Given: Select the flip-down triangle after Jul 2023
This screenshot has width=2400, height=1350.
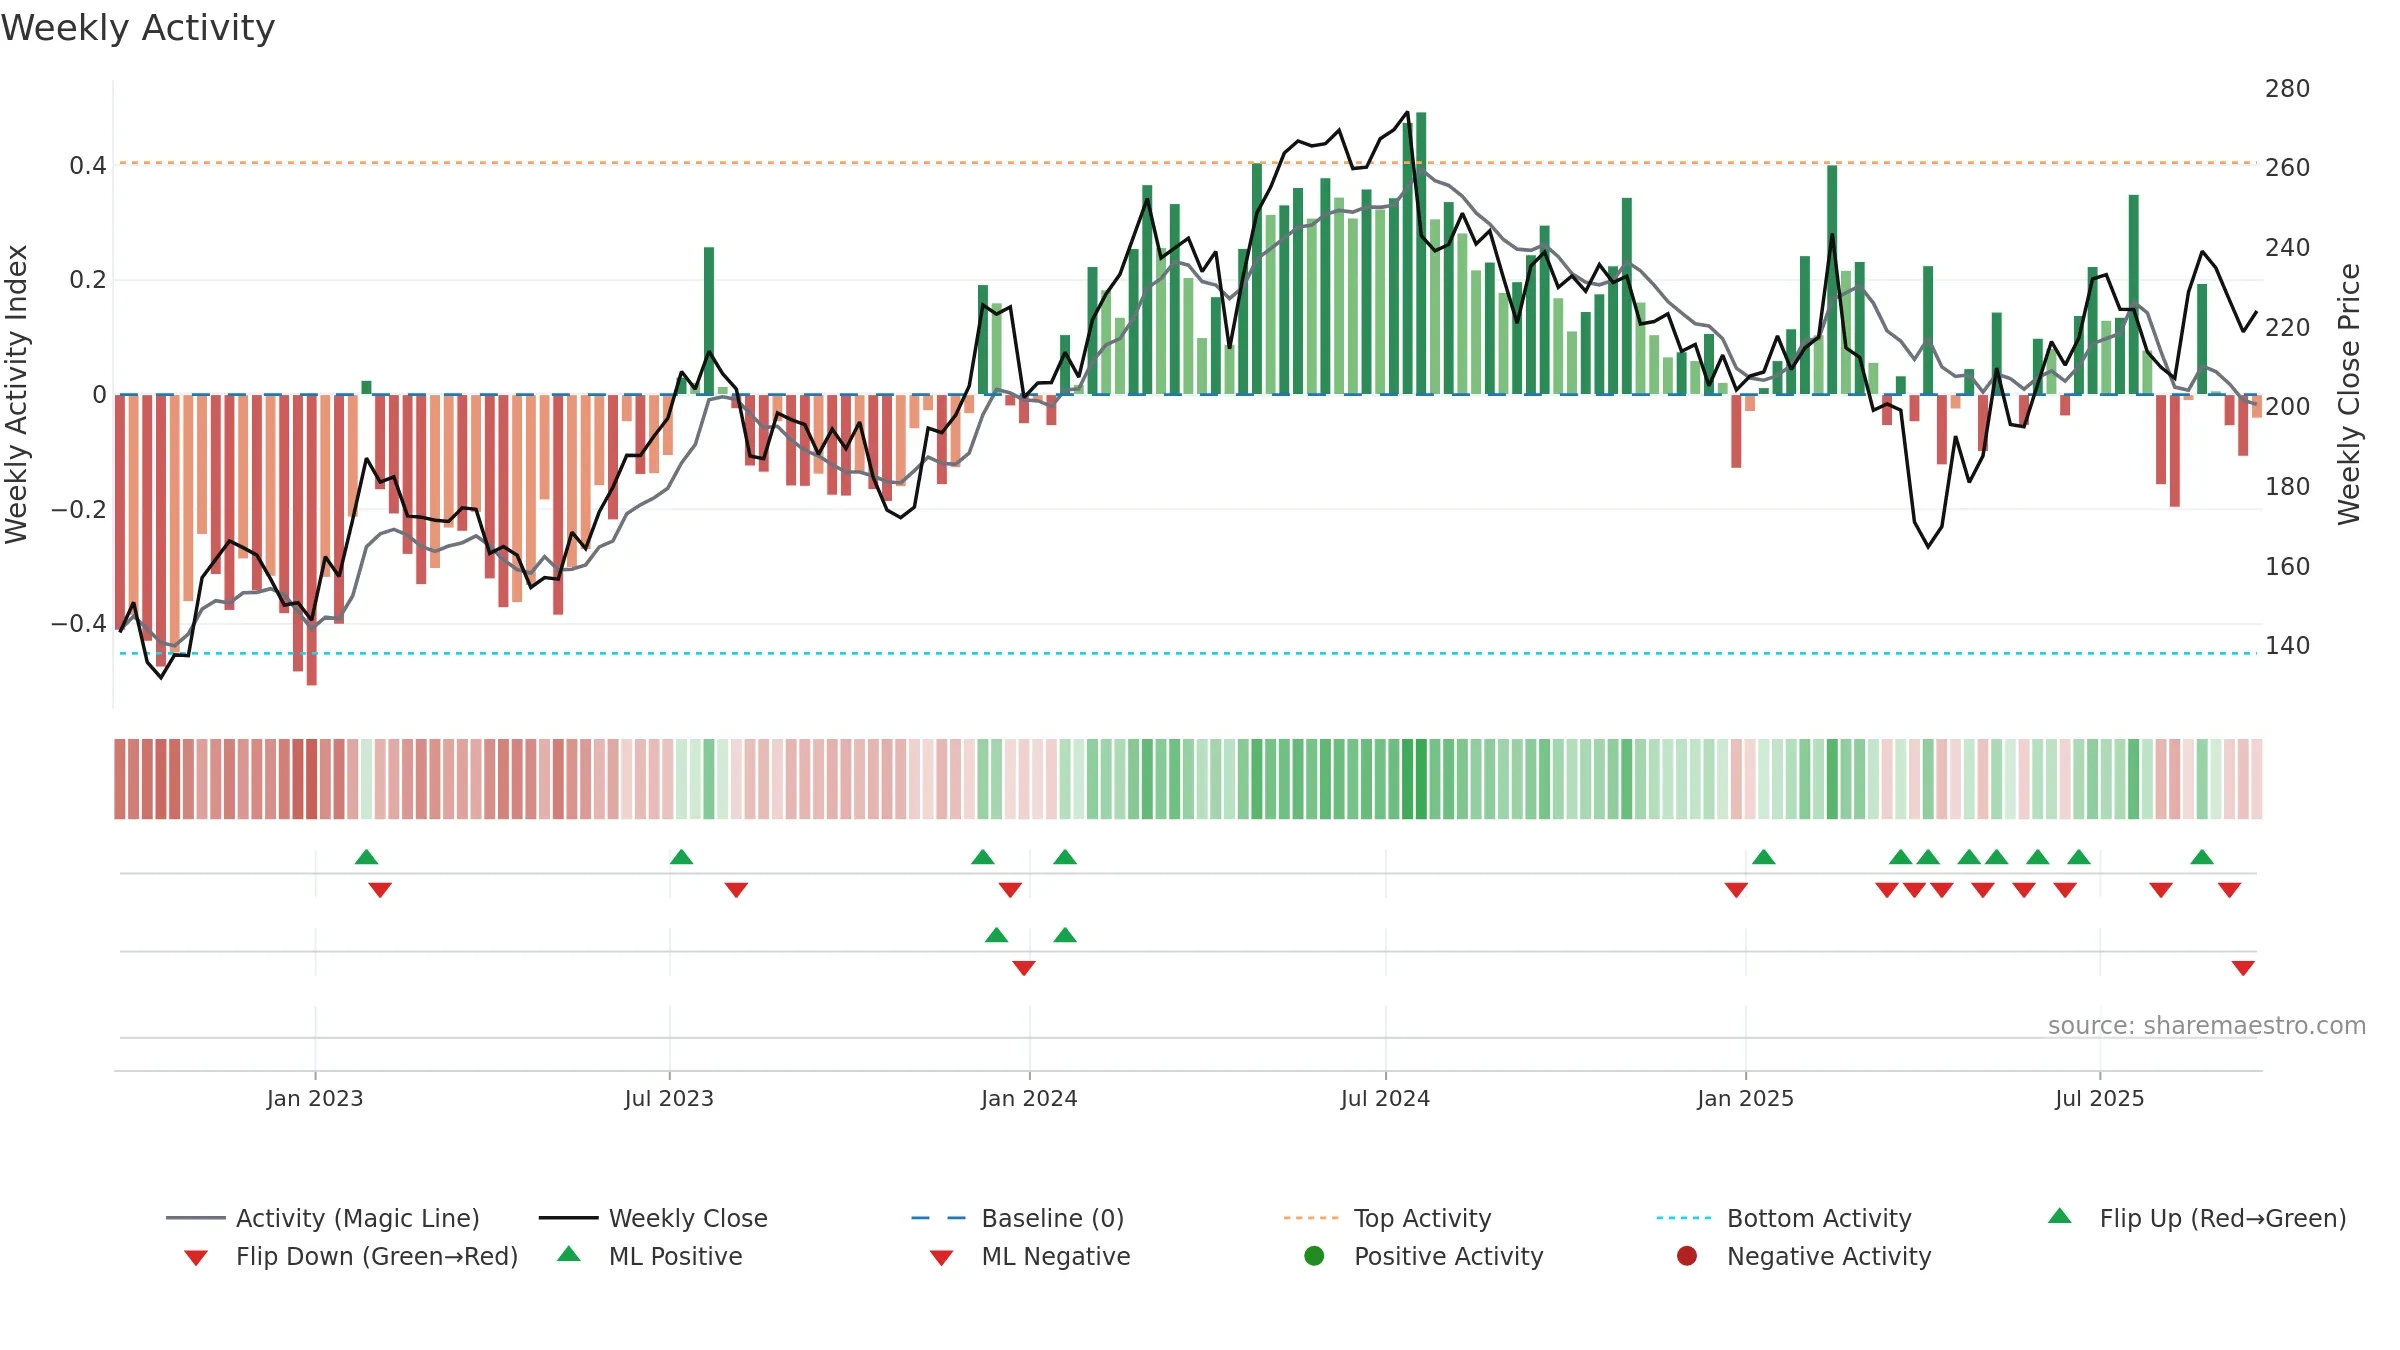Looking at the screenshot, I should click(736, 890).
